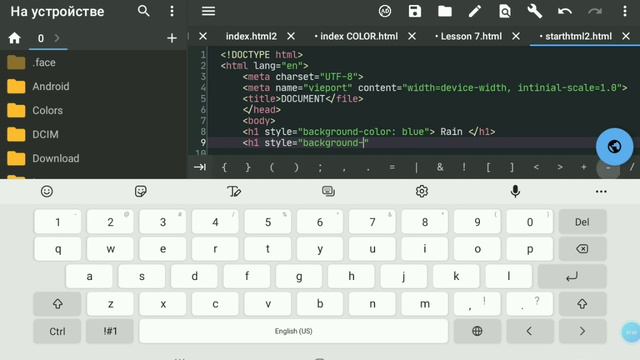
Task: Tap the backspace key
Action: pos(582,249)
